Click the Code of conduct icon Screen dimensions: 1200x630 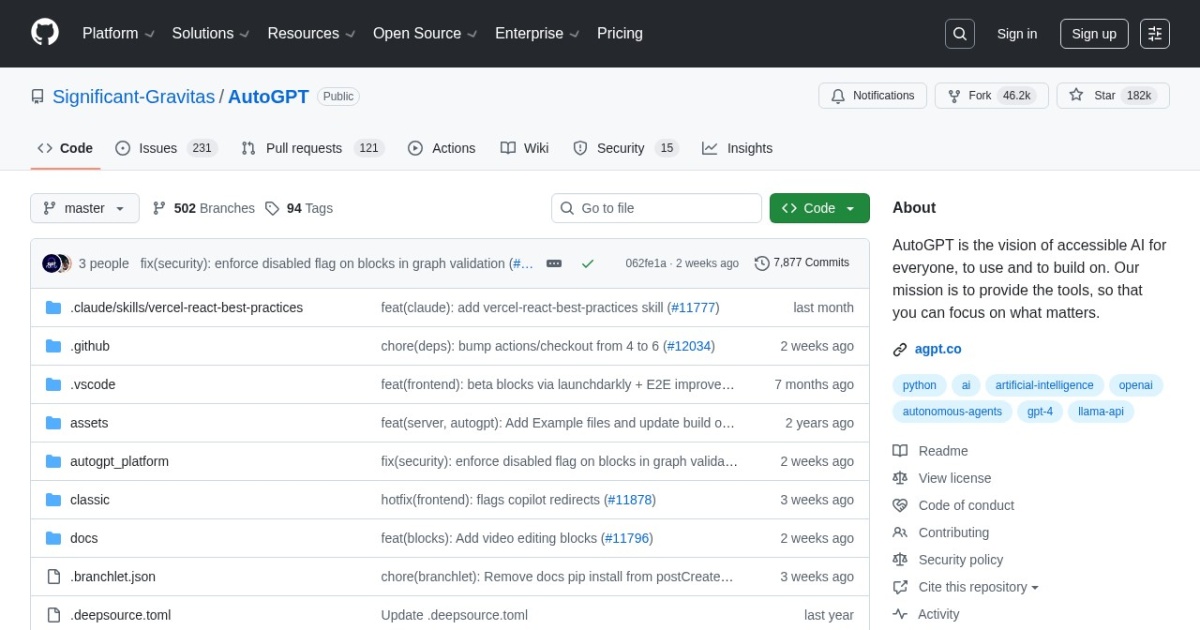pos(901,505)
